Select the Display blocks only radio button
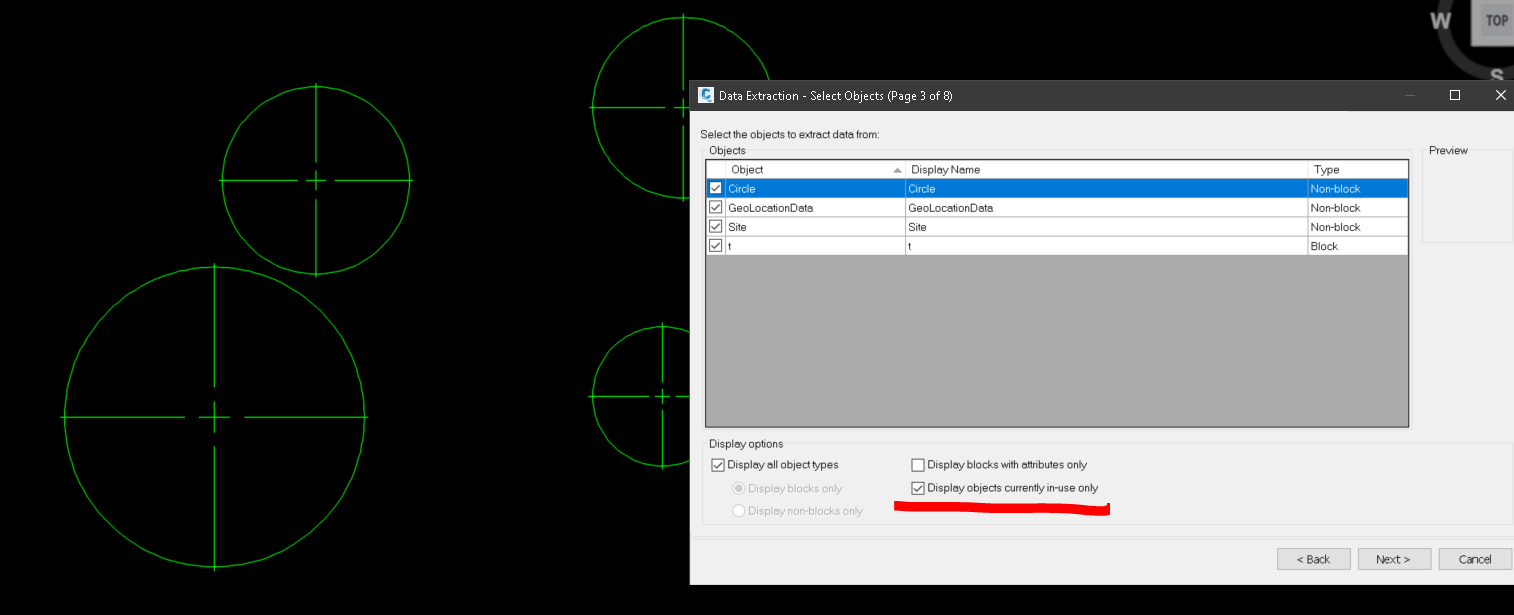Image resolution: width=1514 pixels, height=615 pixels. click(738, 487)
